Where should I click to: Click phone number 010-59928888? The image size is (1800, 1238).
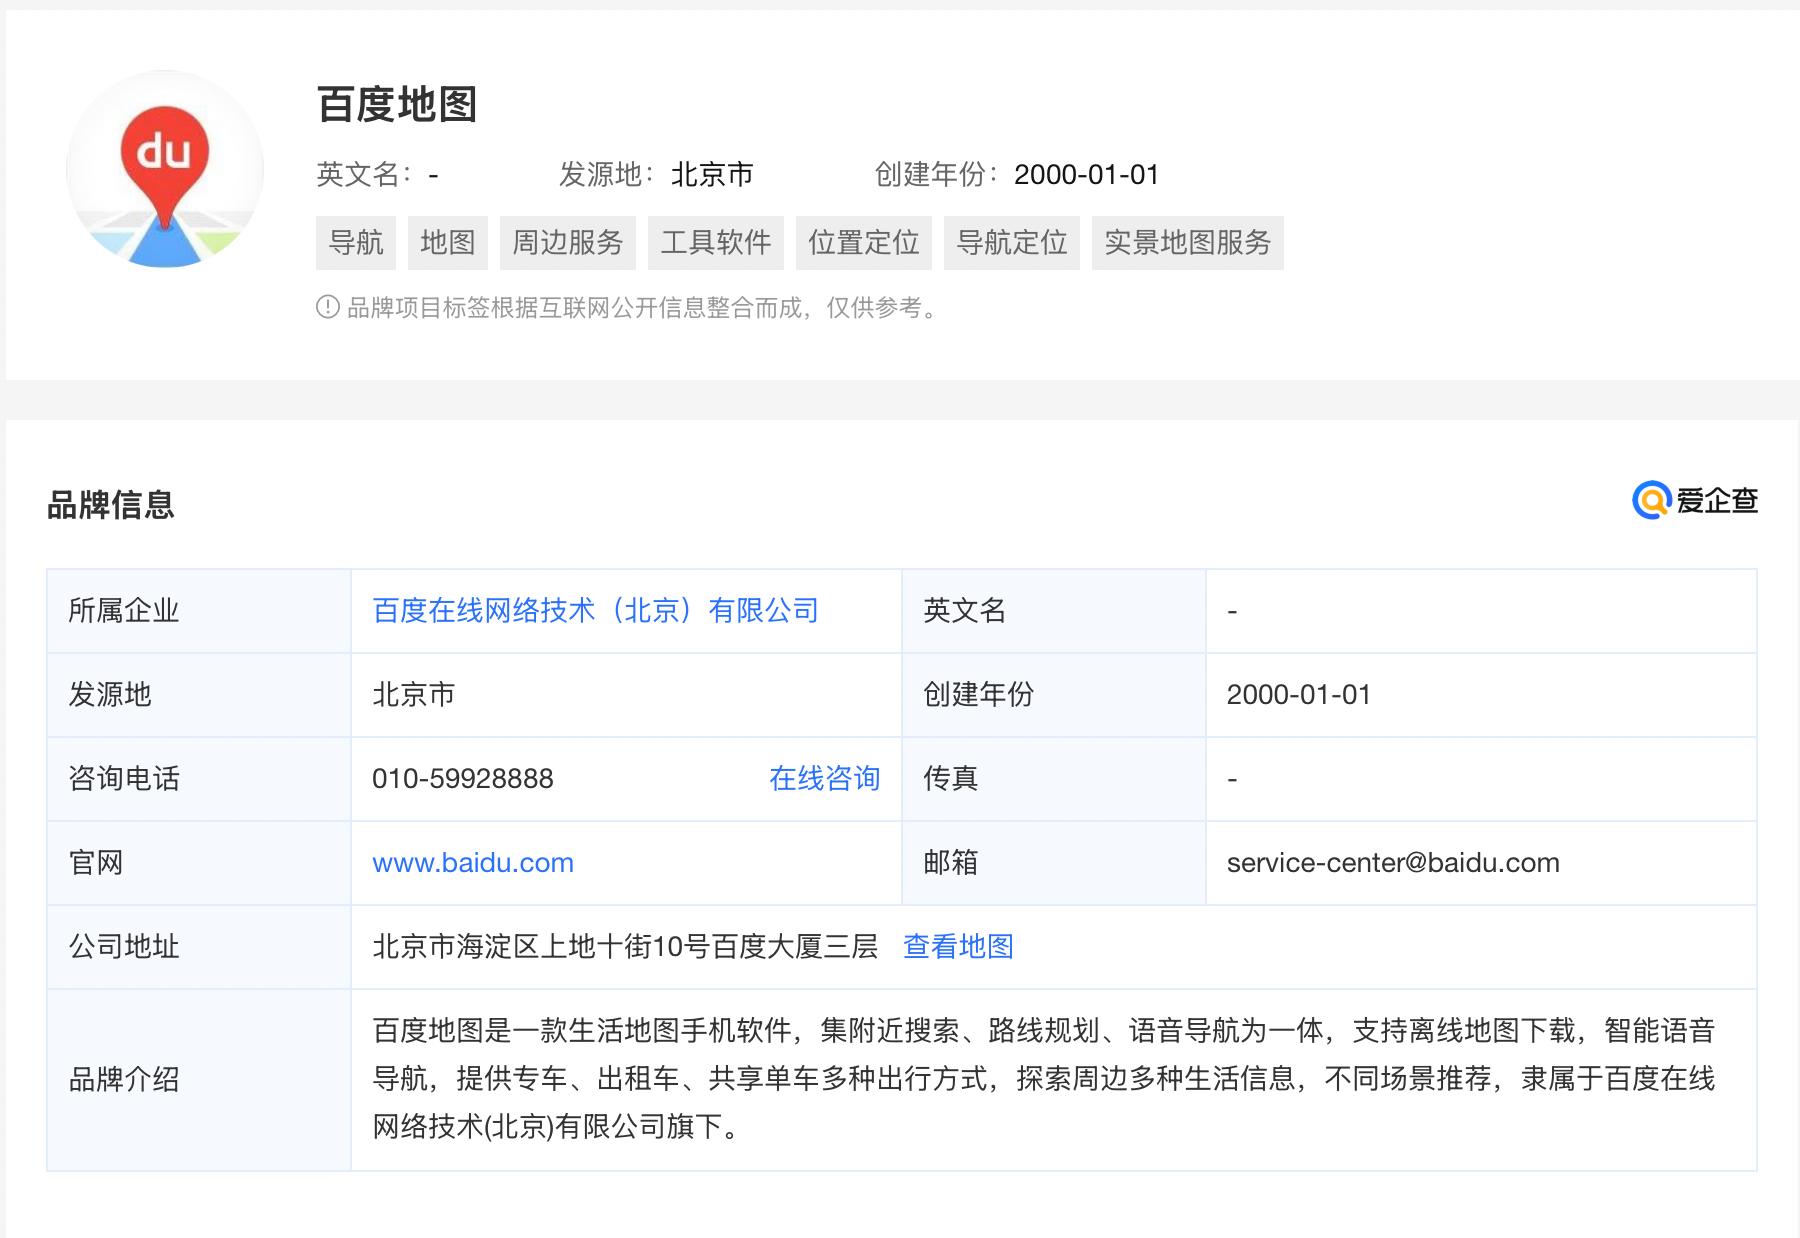[x=463, y=779]
